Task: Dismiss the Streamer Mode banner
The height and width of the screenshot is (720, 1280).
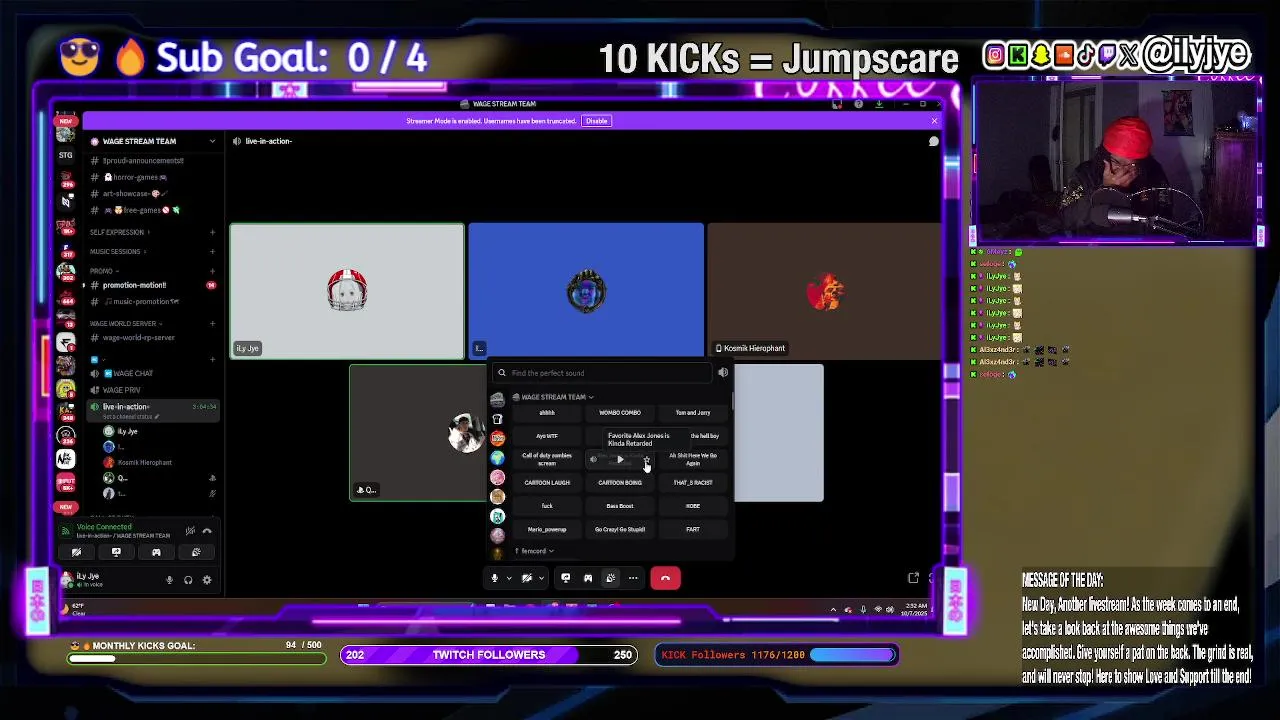Action: tap(934, 121)
